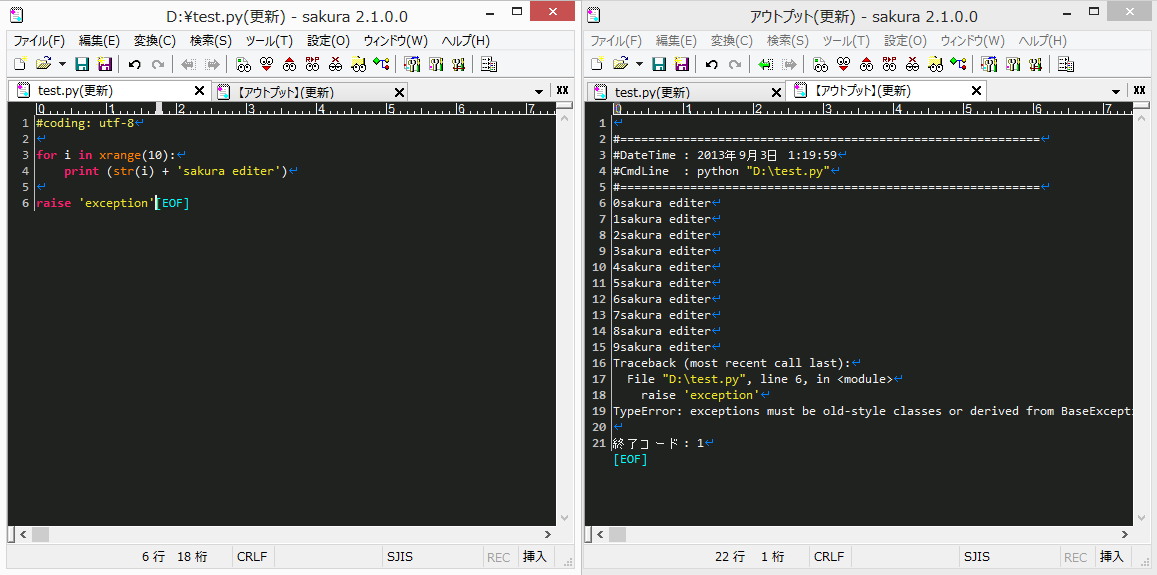Viewport: 1157px width, 575px height.
Task: Run outline analysis in test.py window
Action: click(x=381, y=64)
